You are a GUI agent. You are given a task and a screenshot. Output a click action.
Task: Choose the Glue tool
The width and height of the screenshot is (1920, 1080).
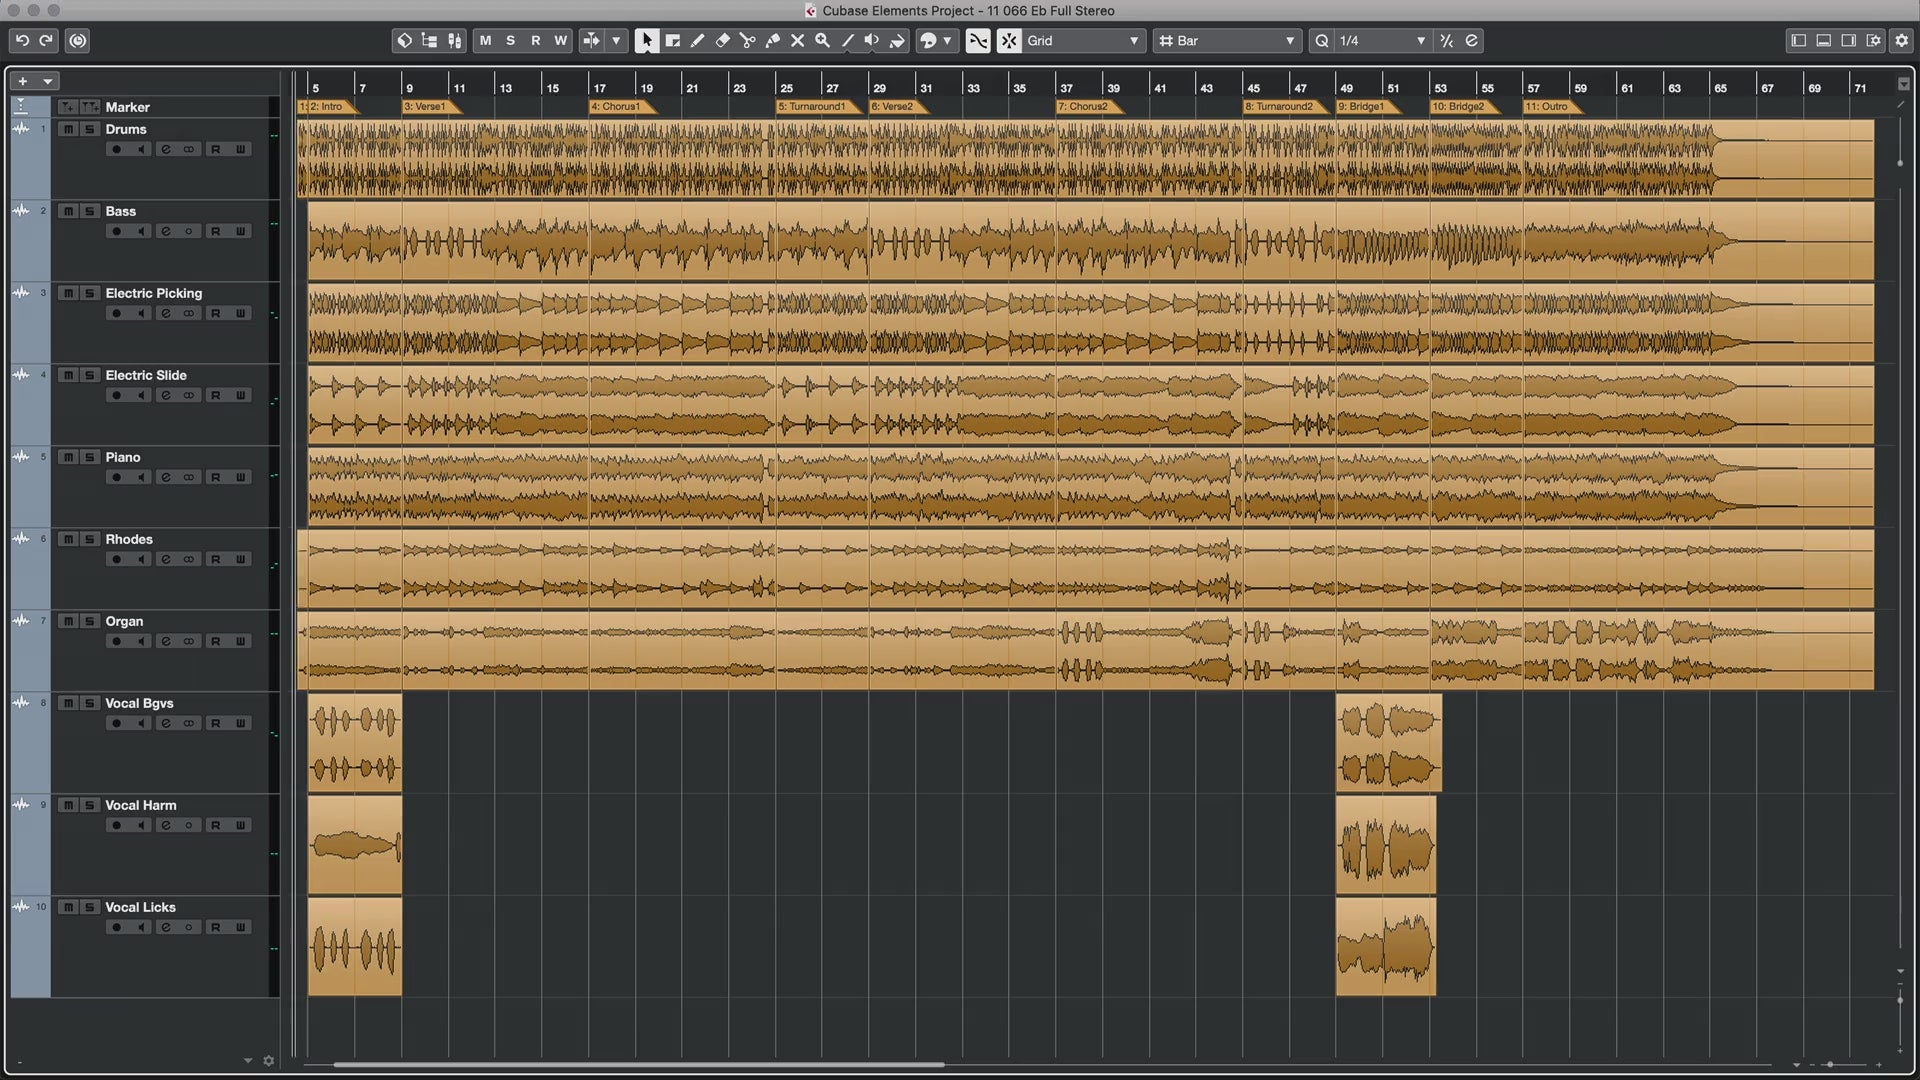[x=772, y=41]
